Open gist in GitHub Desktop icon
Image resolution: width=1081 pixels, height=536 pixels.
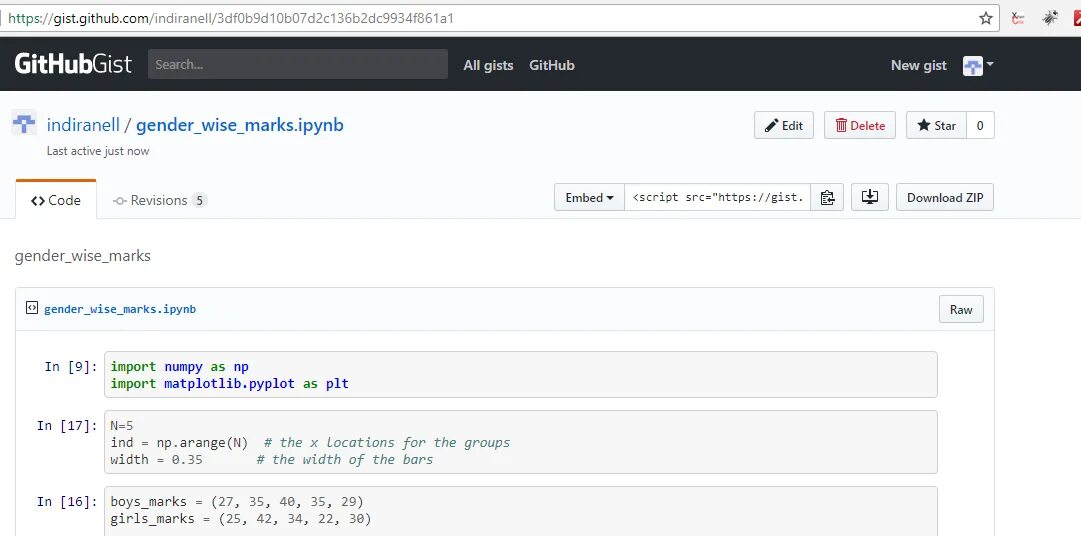869,198
